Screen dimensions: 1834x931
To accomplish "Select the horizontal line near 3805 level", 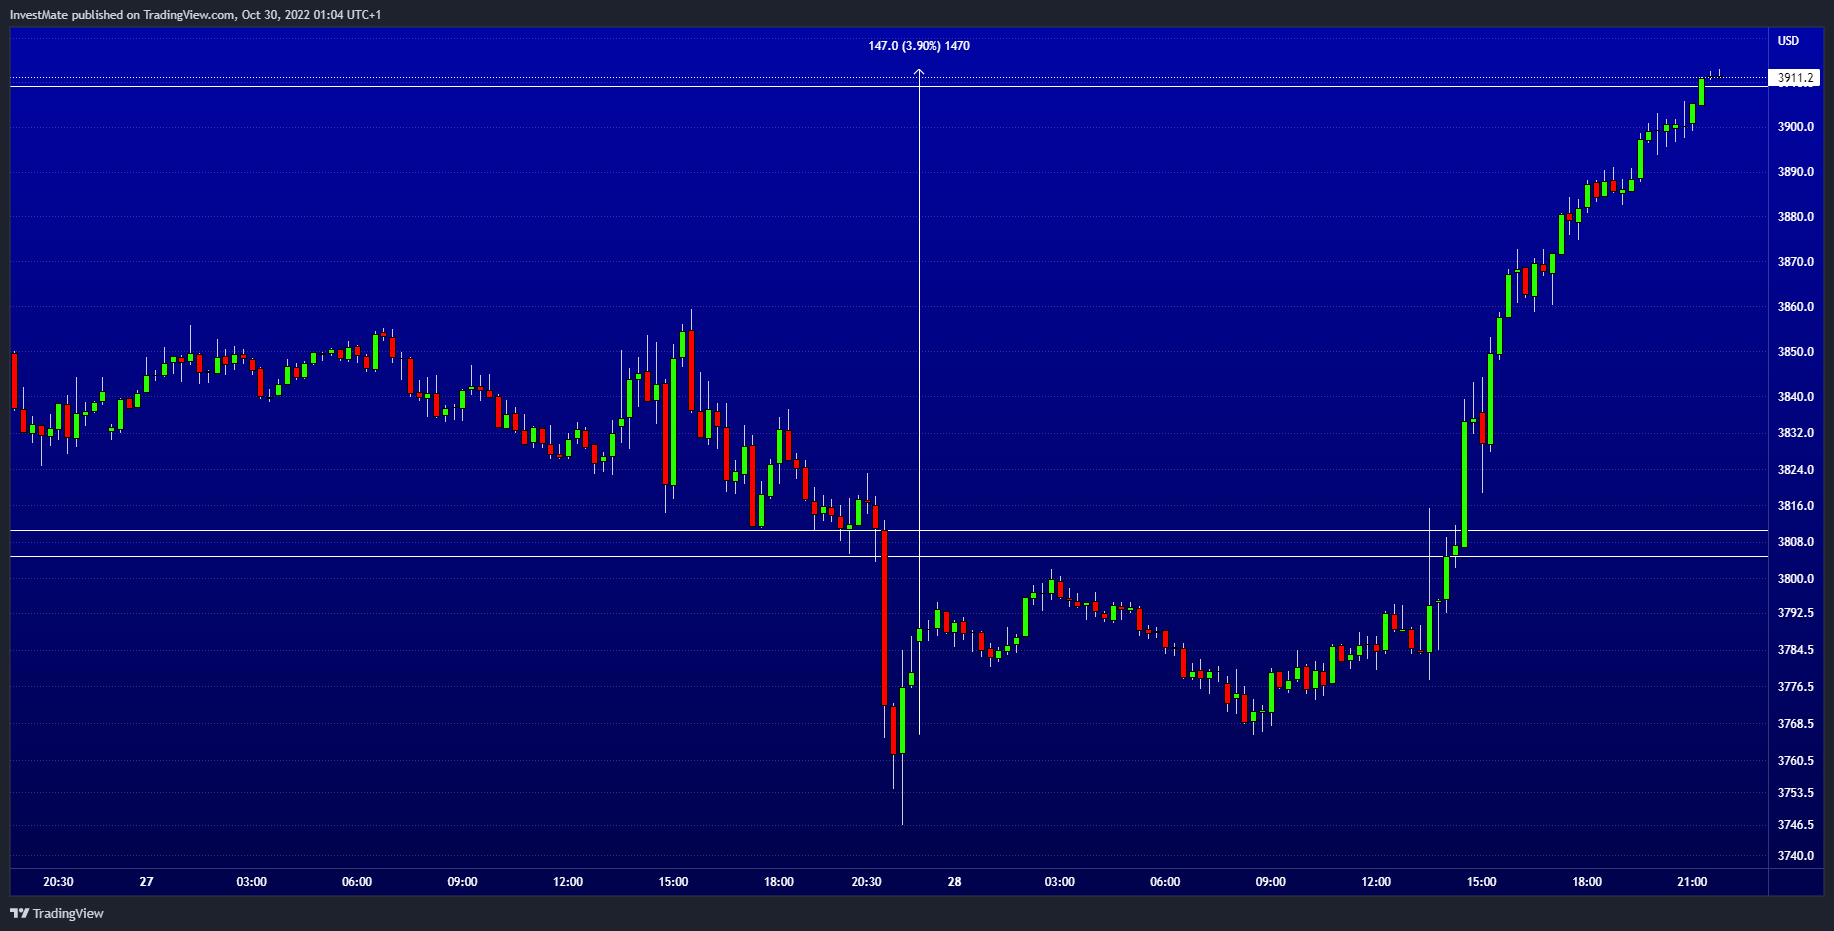I will (889, 556).
